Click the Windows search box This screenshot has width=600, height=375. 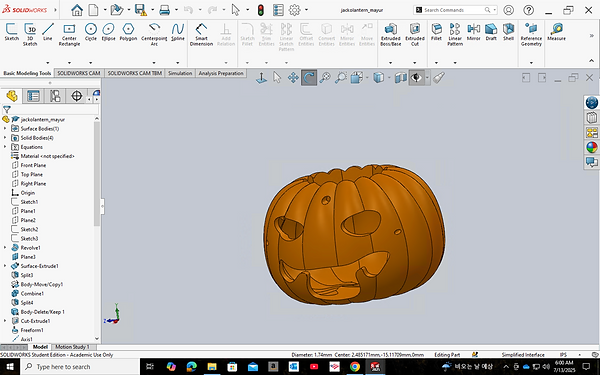point(79,367)
